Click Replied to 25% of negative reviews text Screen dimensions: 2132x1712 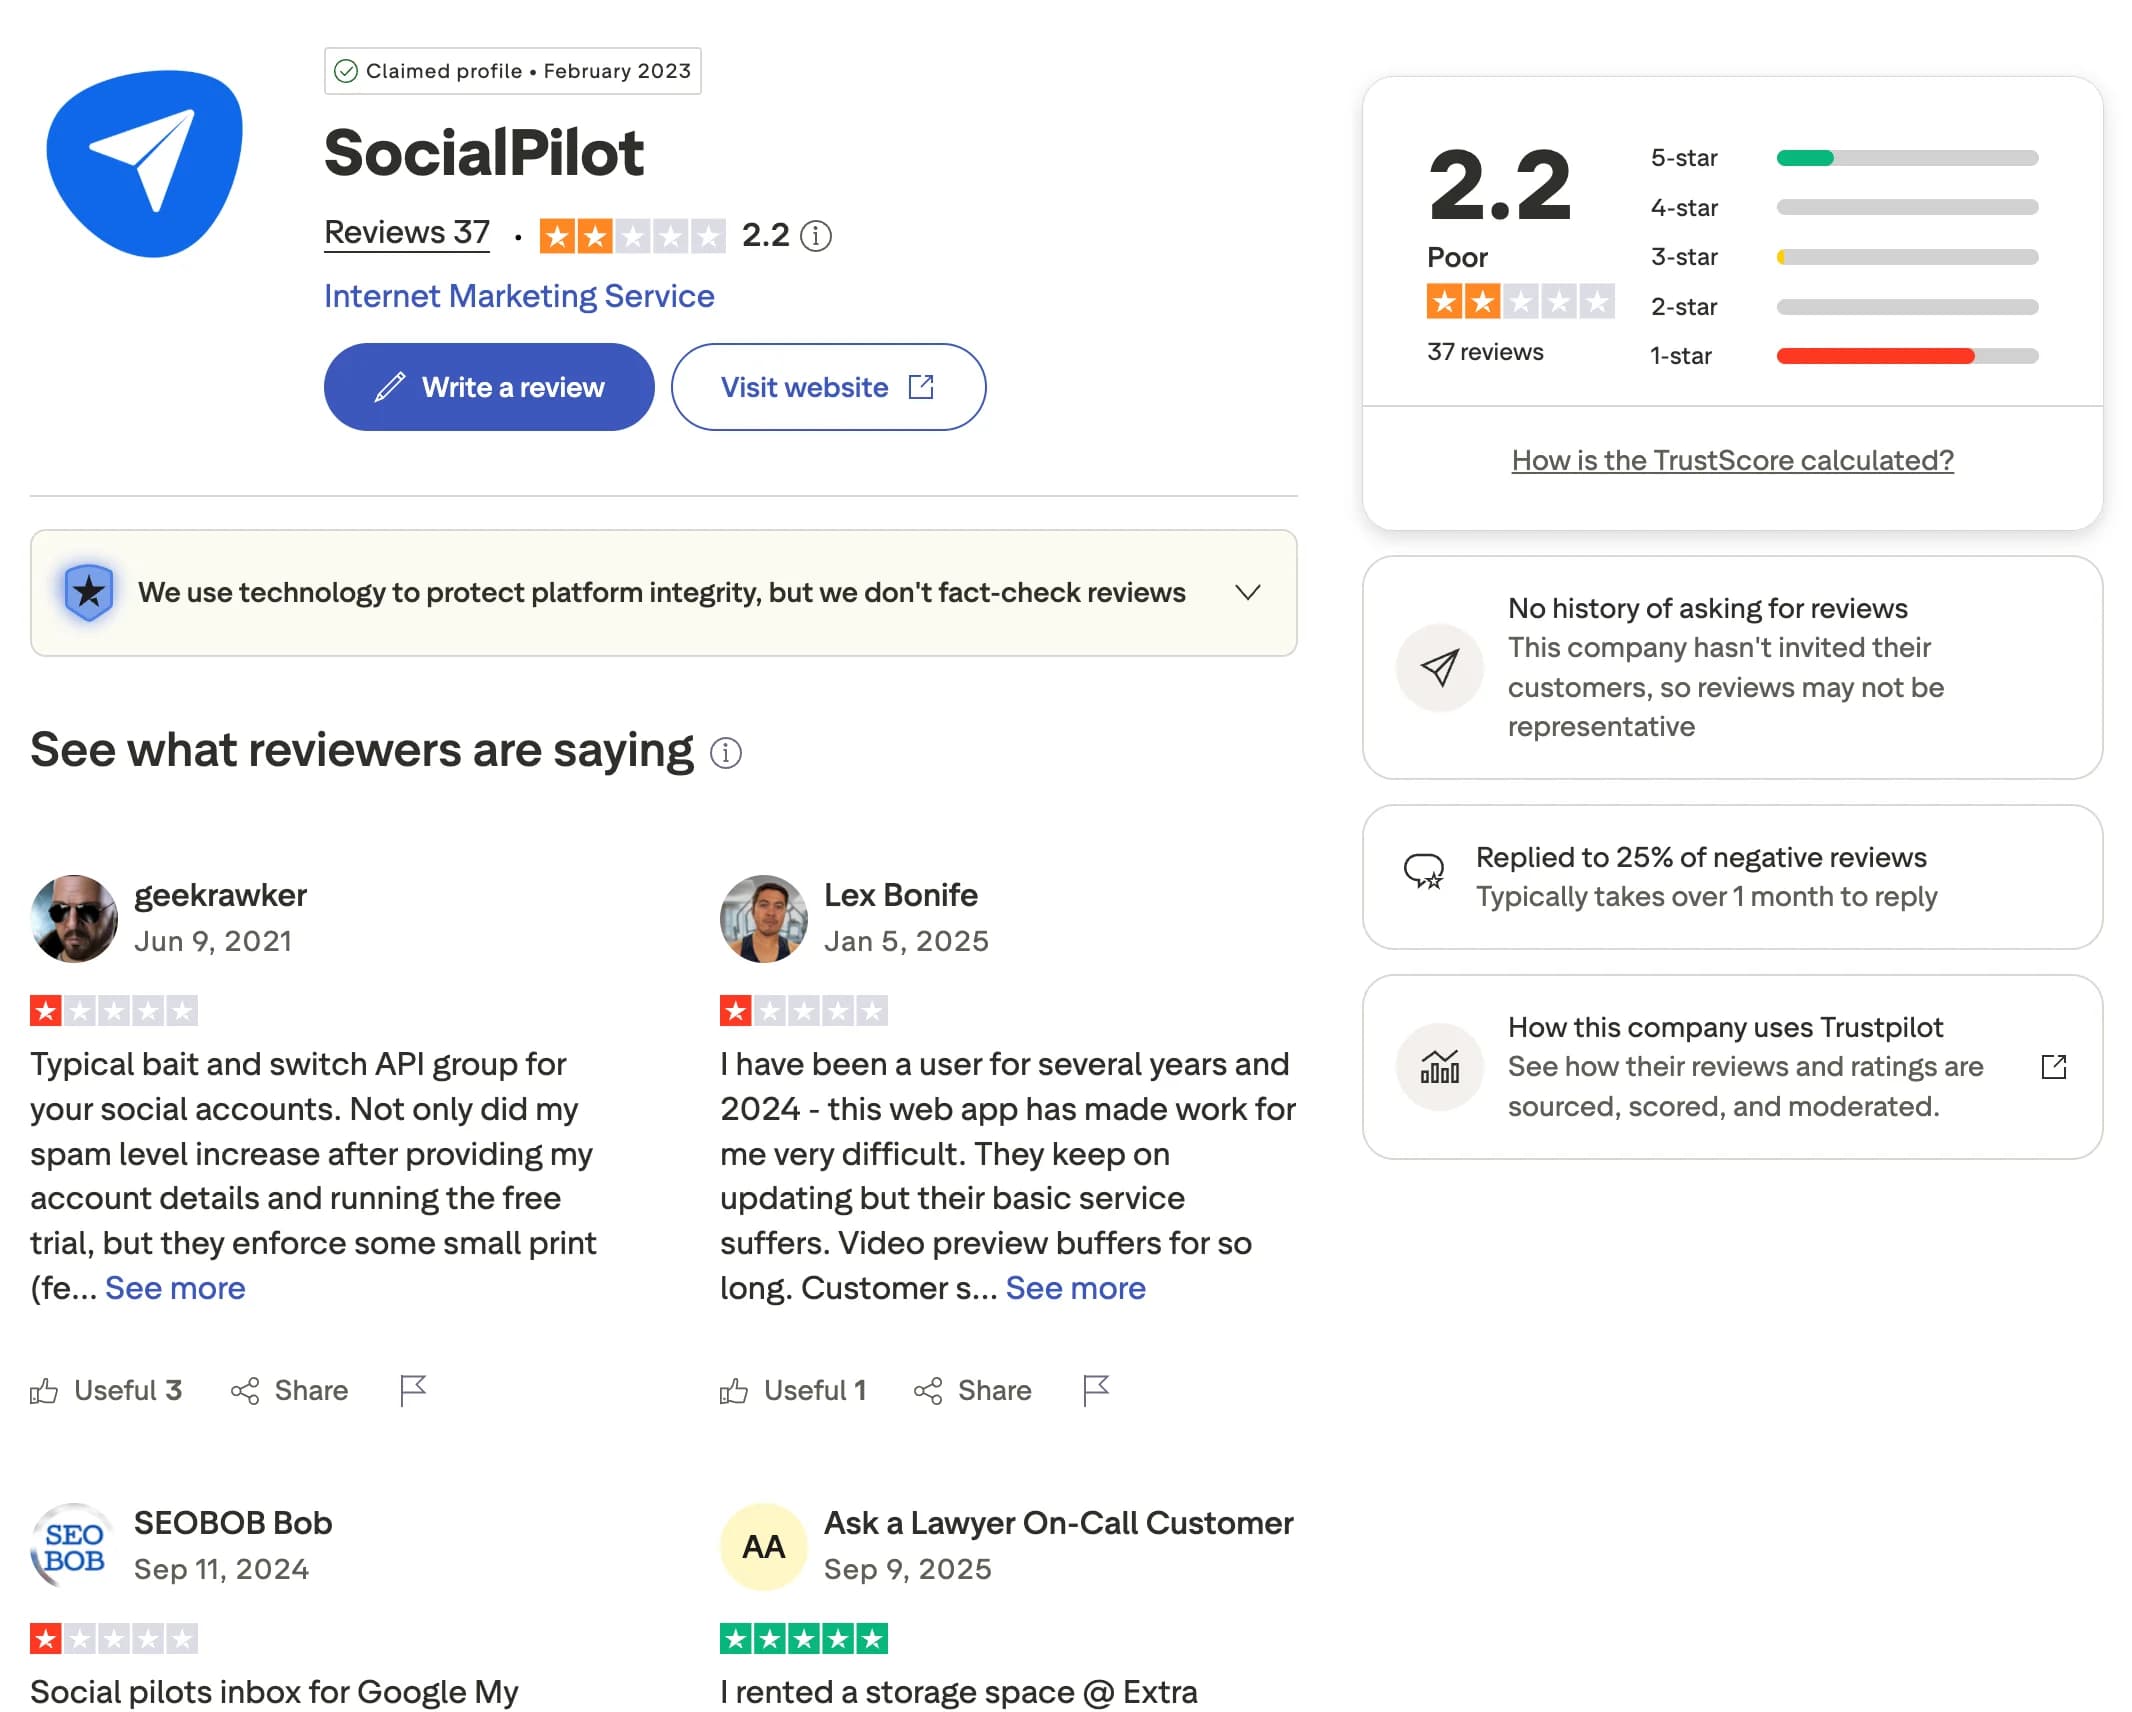[1701, 857]
